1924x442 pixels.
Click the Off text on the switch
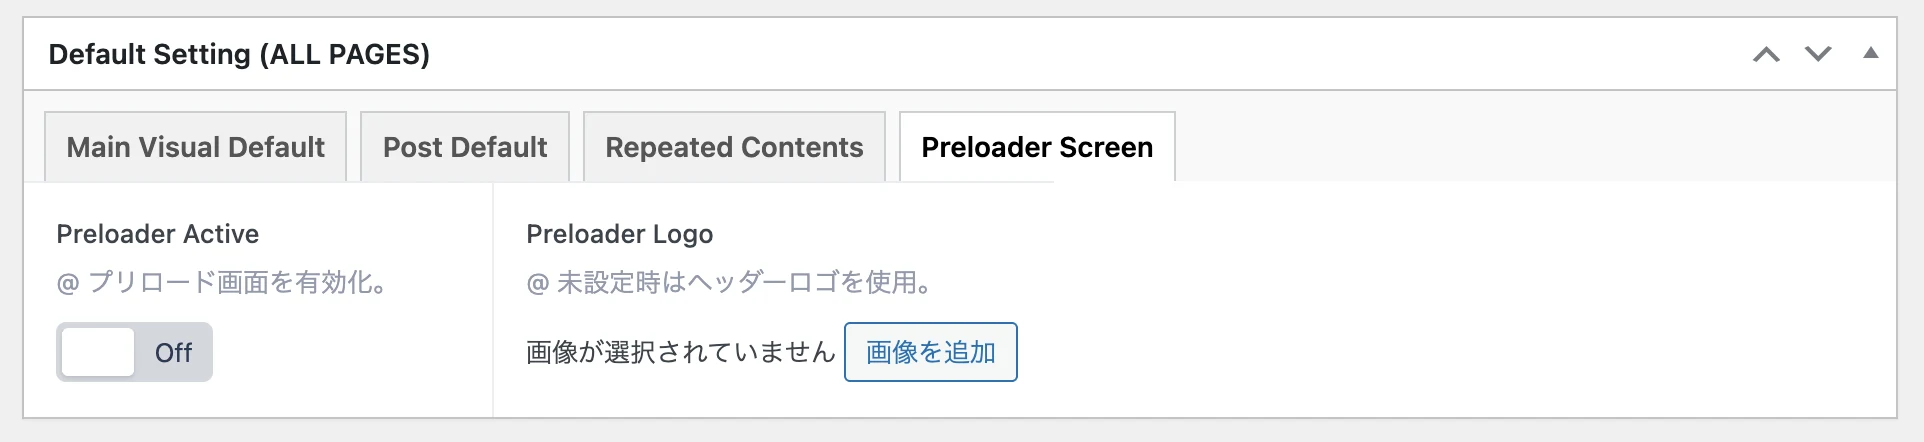(x=173, y=353)
